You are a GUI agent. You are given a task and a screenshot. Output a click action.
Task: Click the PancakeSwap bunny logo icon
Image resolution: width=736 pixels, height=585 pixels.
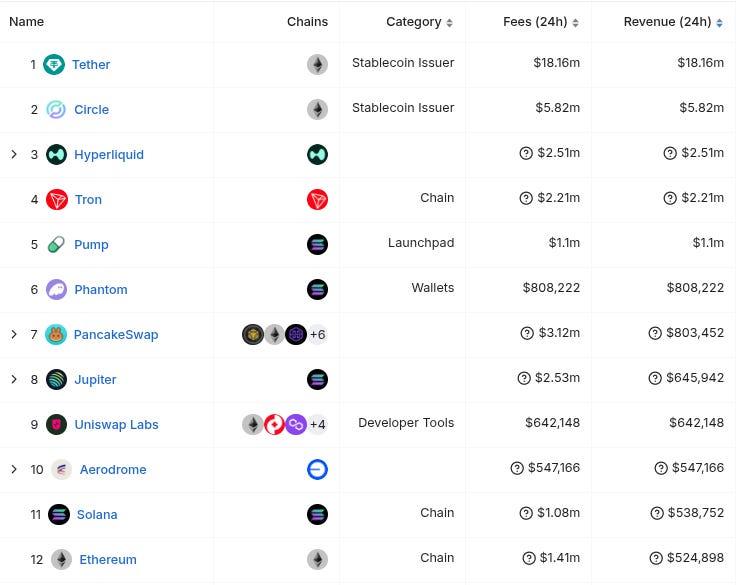tap(57, 335)
